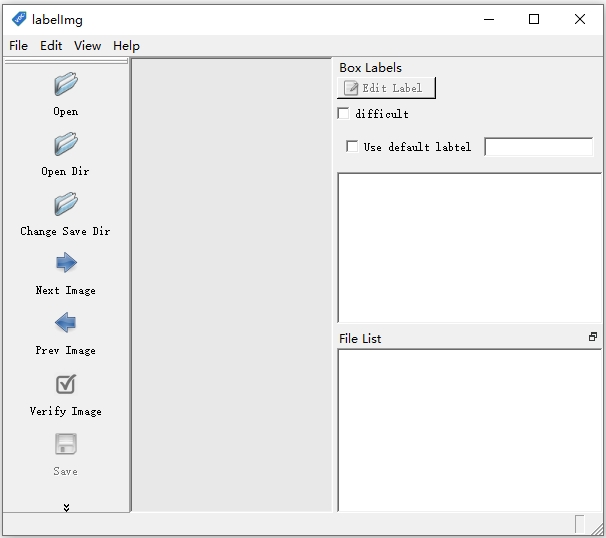The width and height of the screenshot is (606, 538).
Task: Go to Next Image arrow
Action: 66,263
